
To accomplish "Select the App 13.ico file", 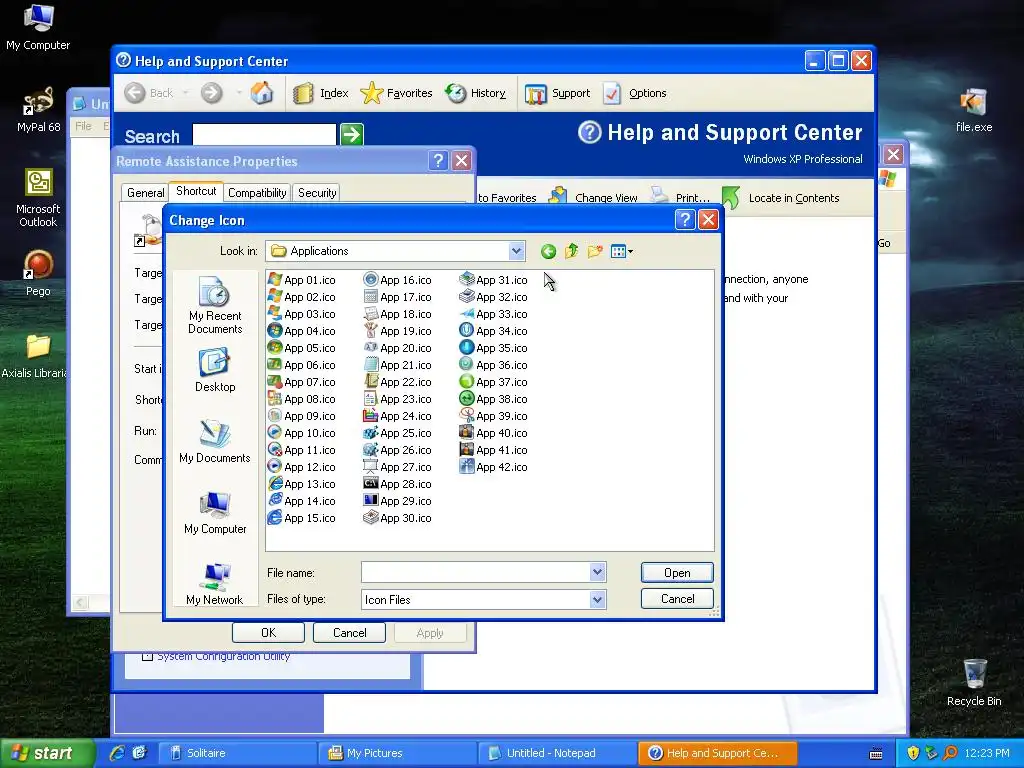I will click(302, 484).
